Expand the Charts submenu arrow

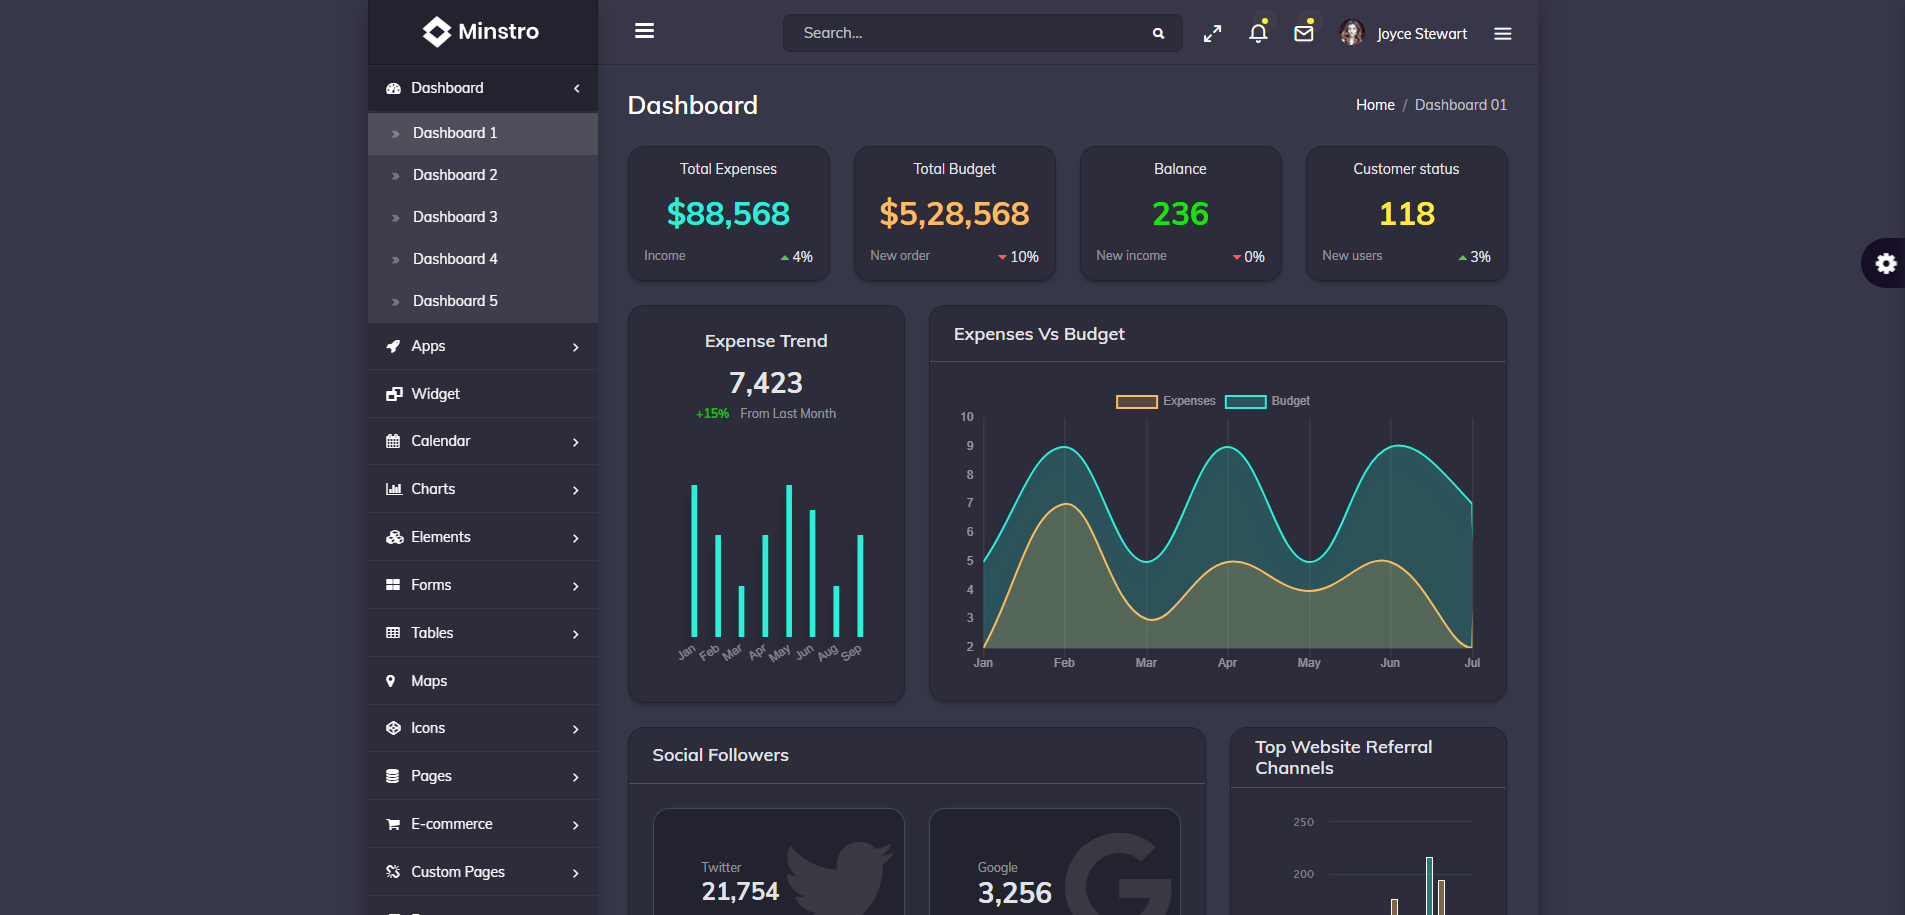tap(576, 490)
